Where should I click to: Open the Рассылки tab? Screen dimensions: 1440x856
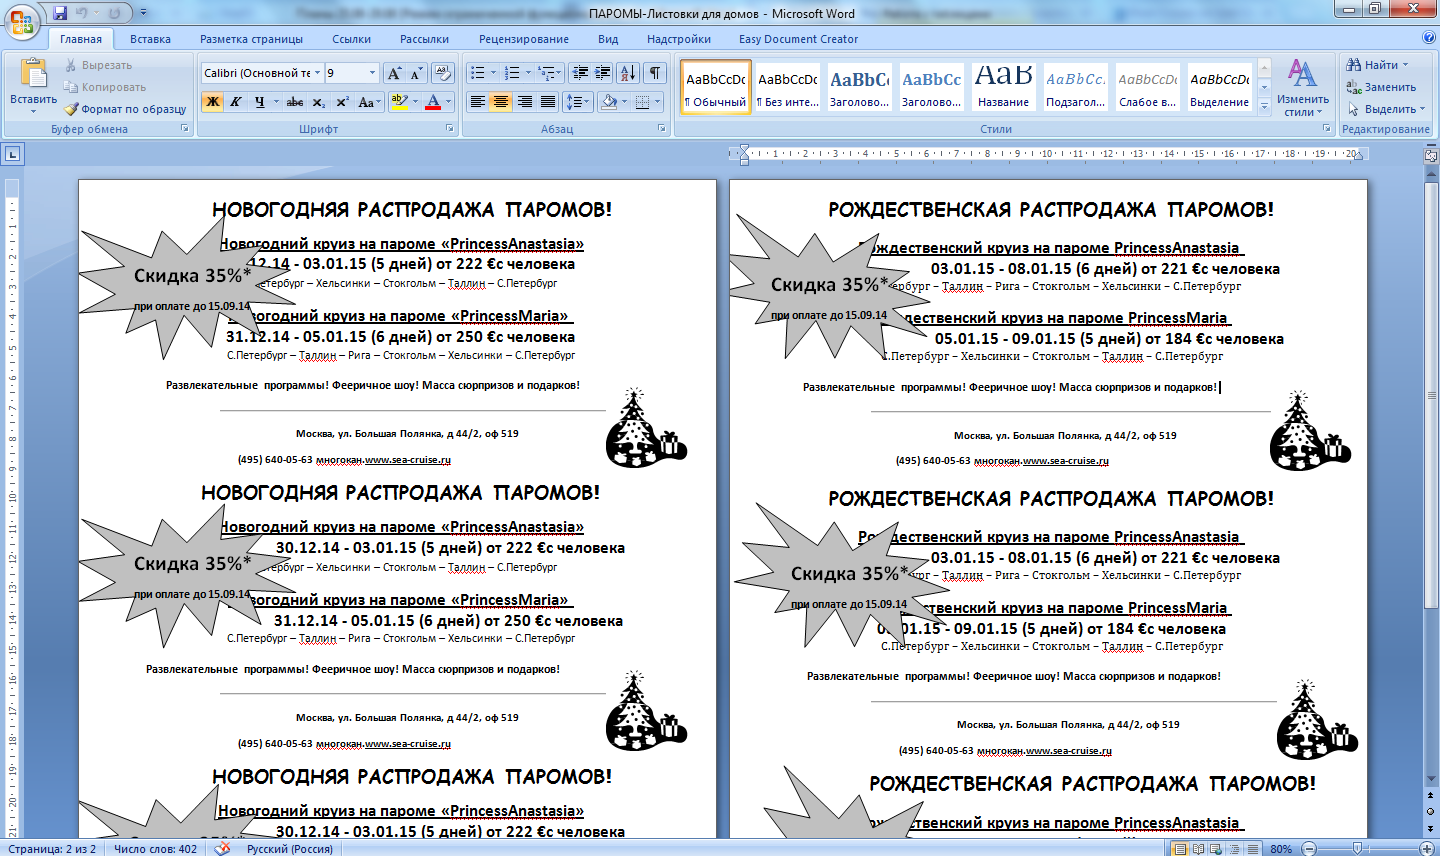(x=424, y=39)
